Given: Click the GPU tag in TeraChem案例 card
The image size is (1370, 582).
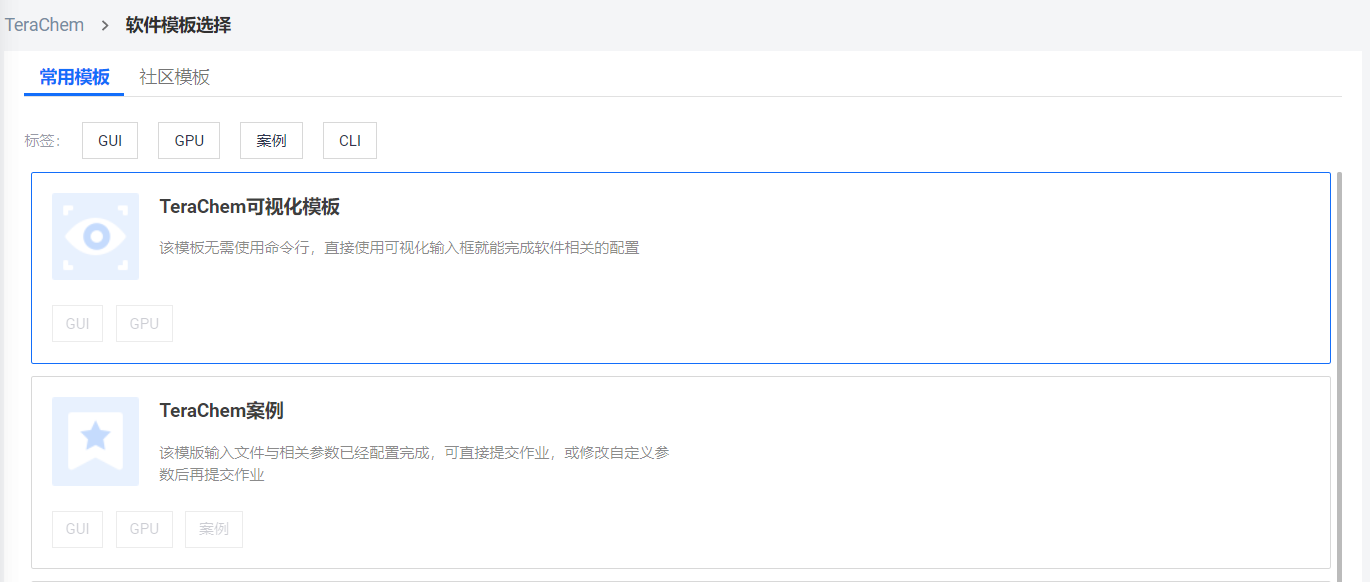Looking at the screenshot, I should point(144,529).
